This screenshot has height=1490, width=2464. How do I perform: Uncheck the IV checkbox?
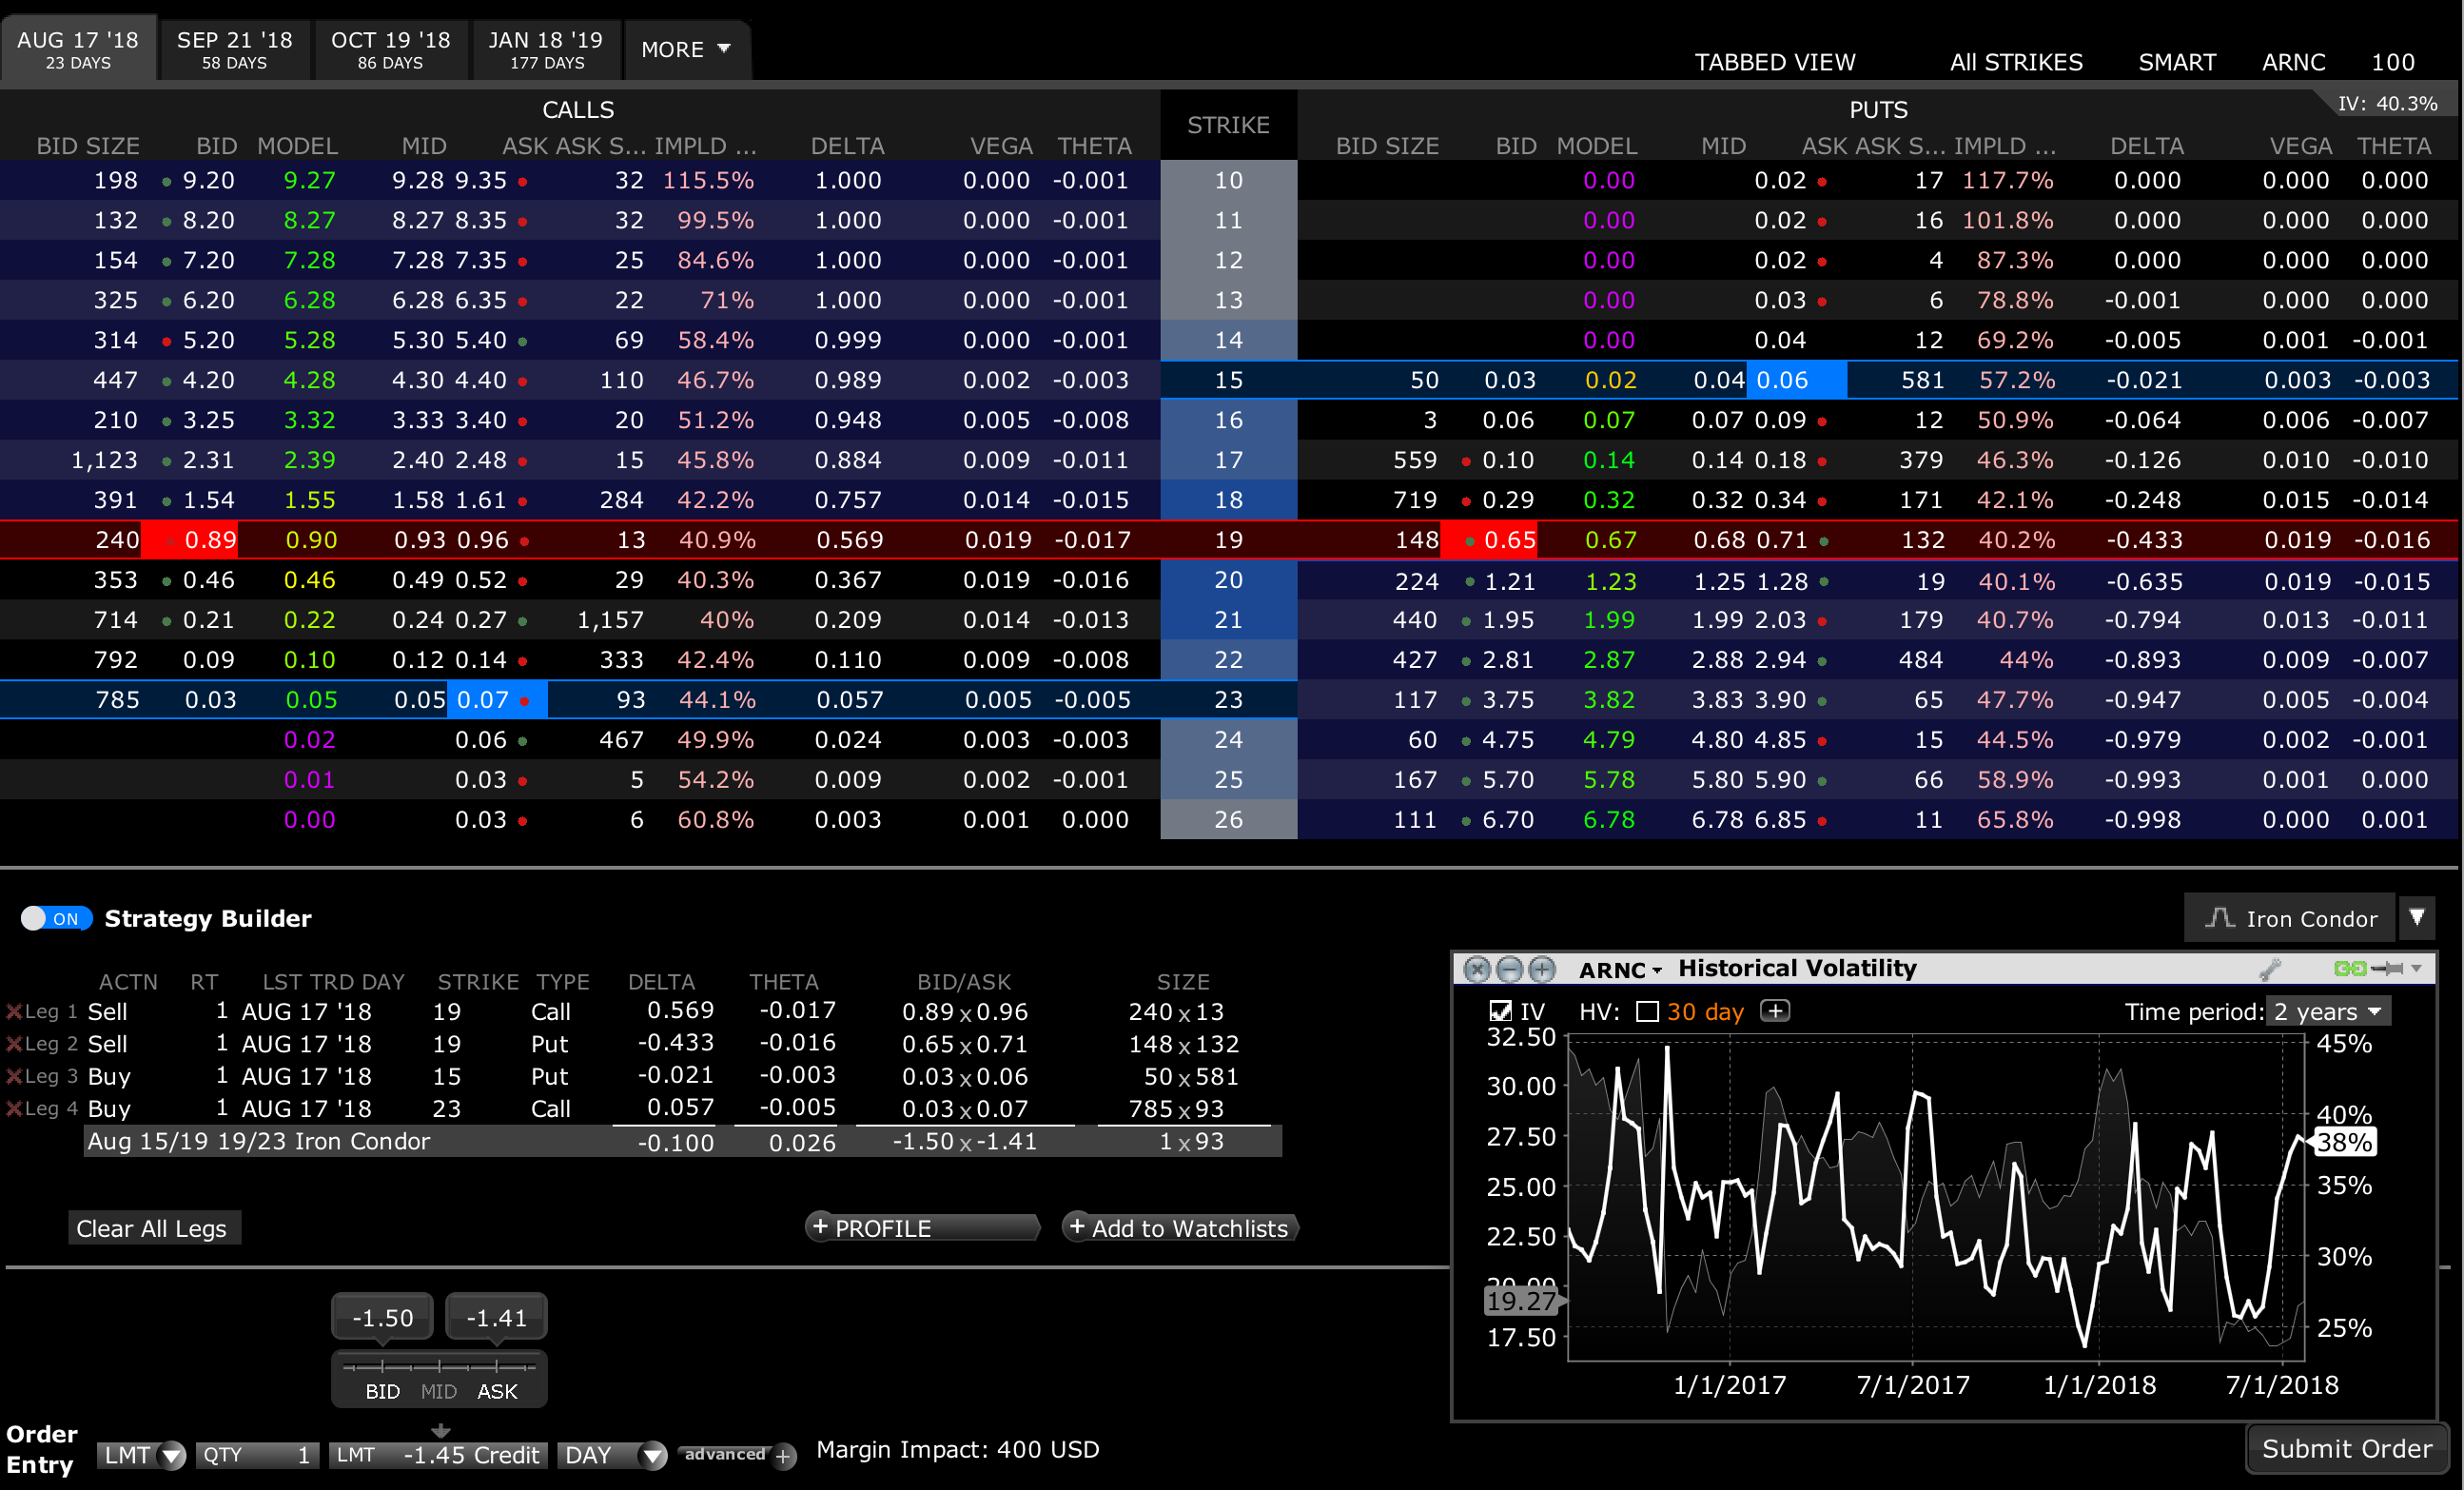(1500, 1011)
